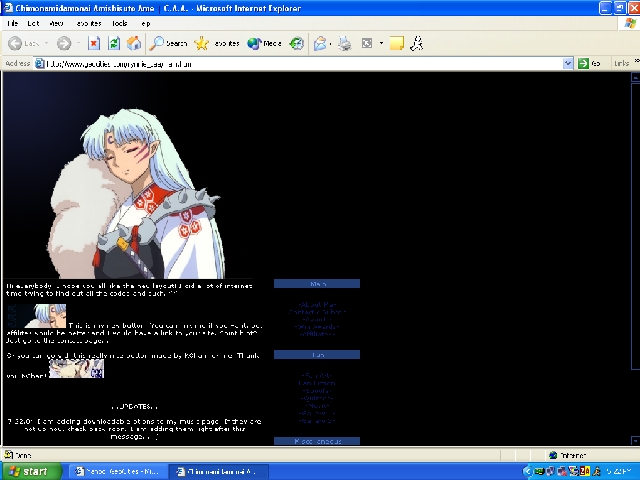
Task: Open the Tools menu
Action: 120,24
